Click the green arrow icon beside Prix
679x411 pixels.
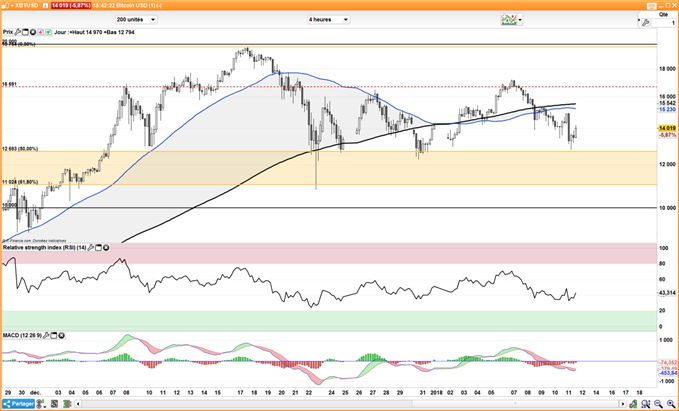tap(48, 32)
